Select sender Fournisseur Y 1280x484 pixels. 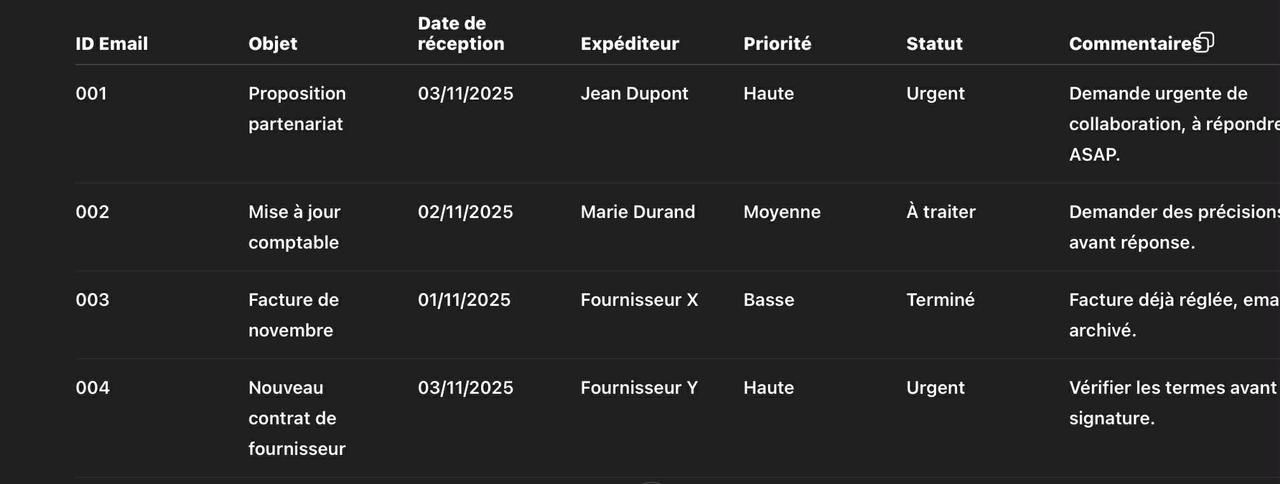coord(639,388)
